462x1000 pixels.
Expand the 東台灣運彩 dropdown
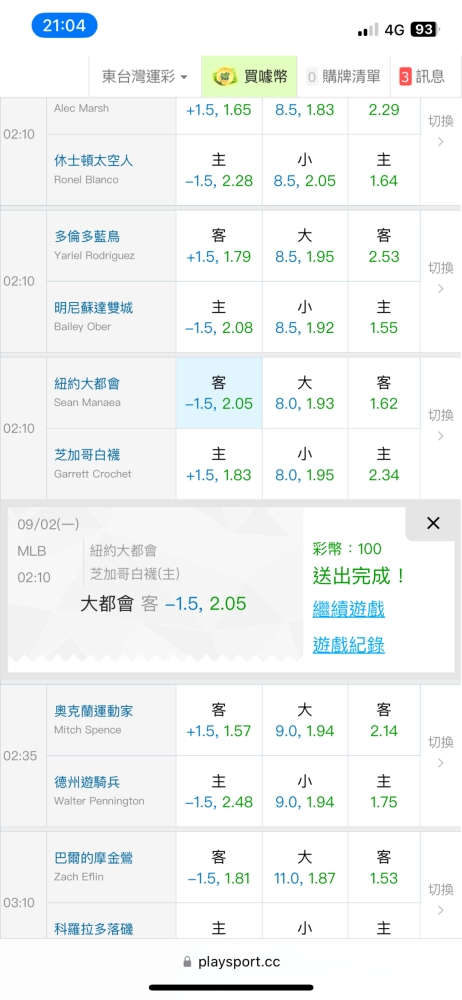[x=145, y=77]
